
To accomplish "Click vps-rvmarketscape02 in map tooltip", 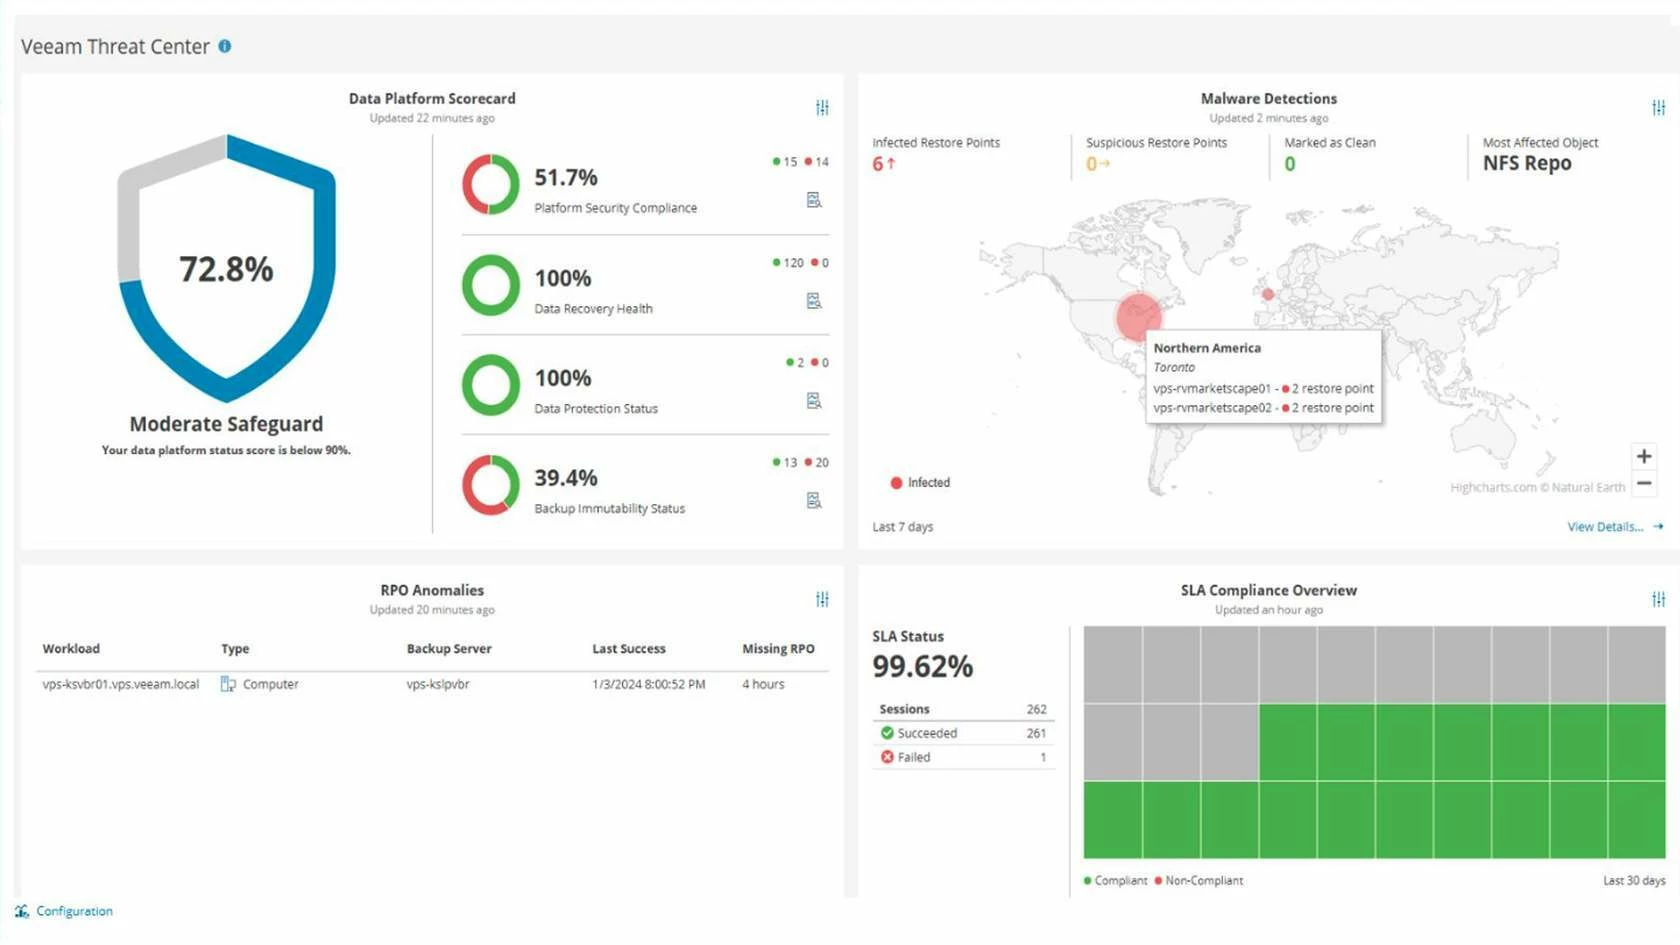I will [1212, 408].
